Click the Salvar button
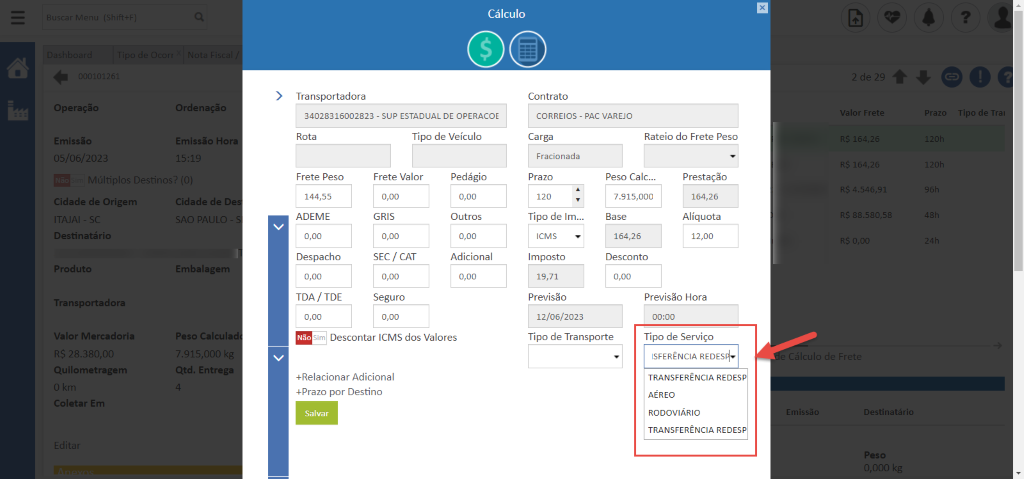1024x479 pixels. pyautogui.click(x=317, y=414)
